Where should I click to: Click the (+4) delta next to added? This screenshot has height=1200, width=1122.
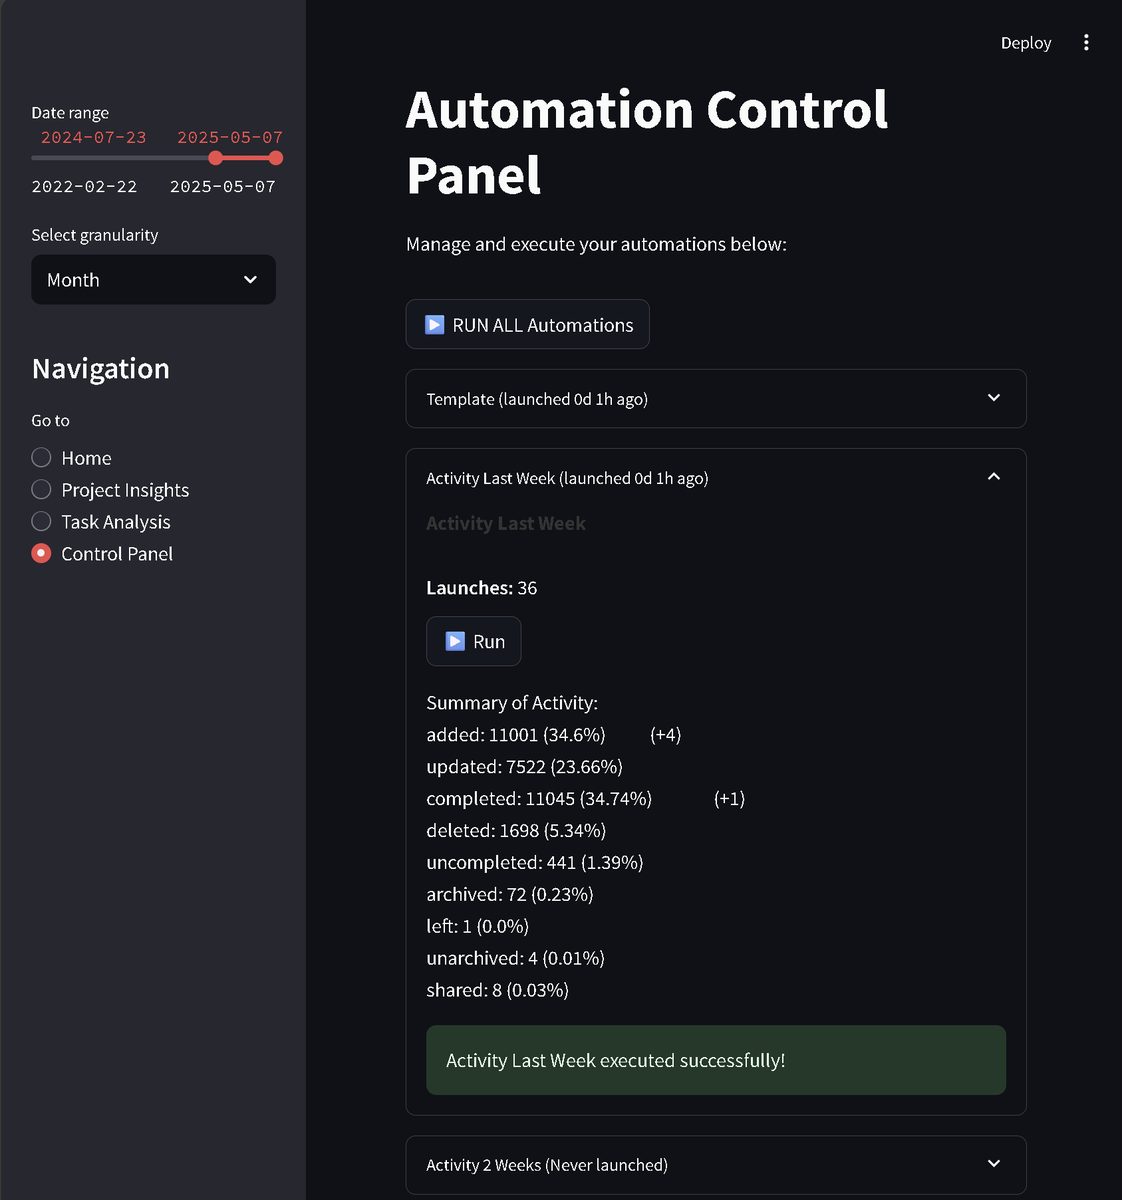point(666,735)
